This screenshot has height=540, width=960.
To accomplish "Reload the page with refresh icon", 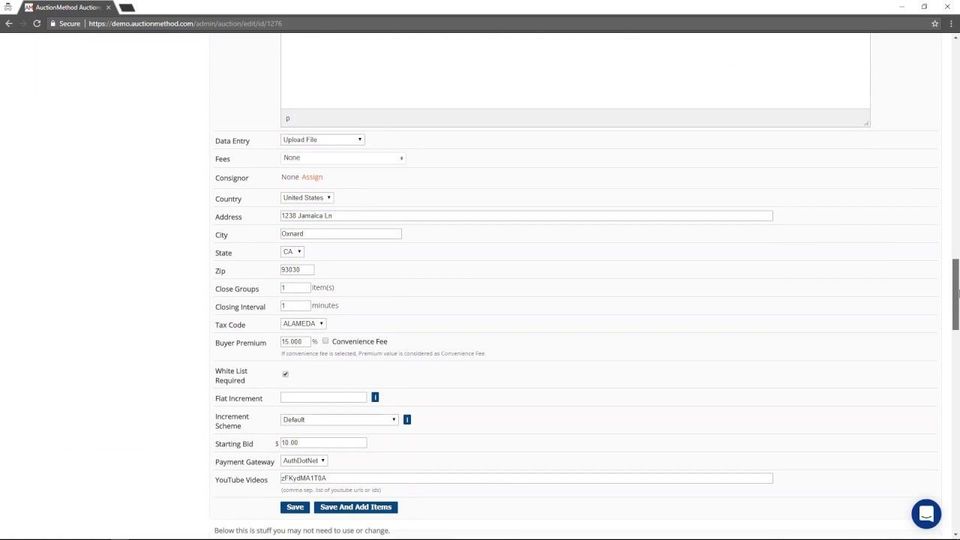I will [x=37, y=23].
